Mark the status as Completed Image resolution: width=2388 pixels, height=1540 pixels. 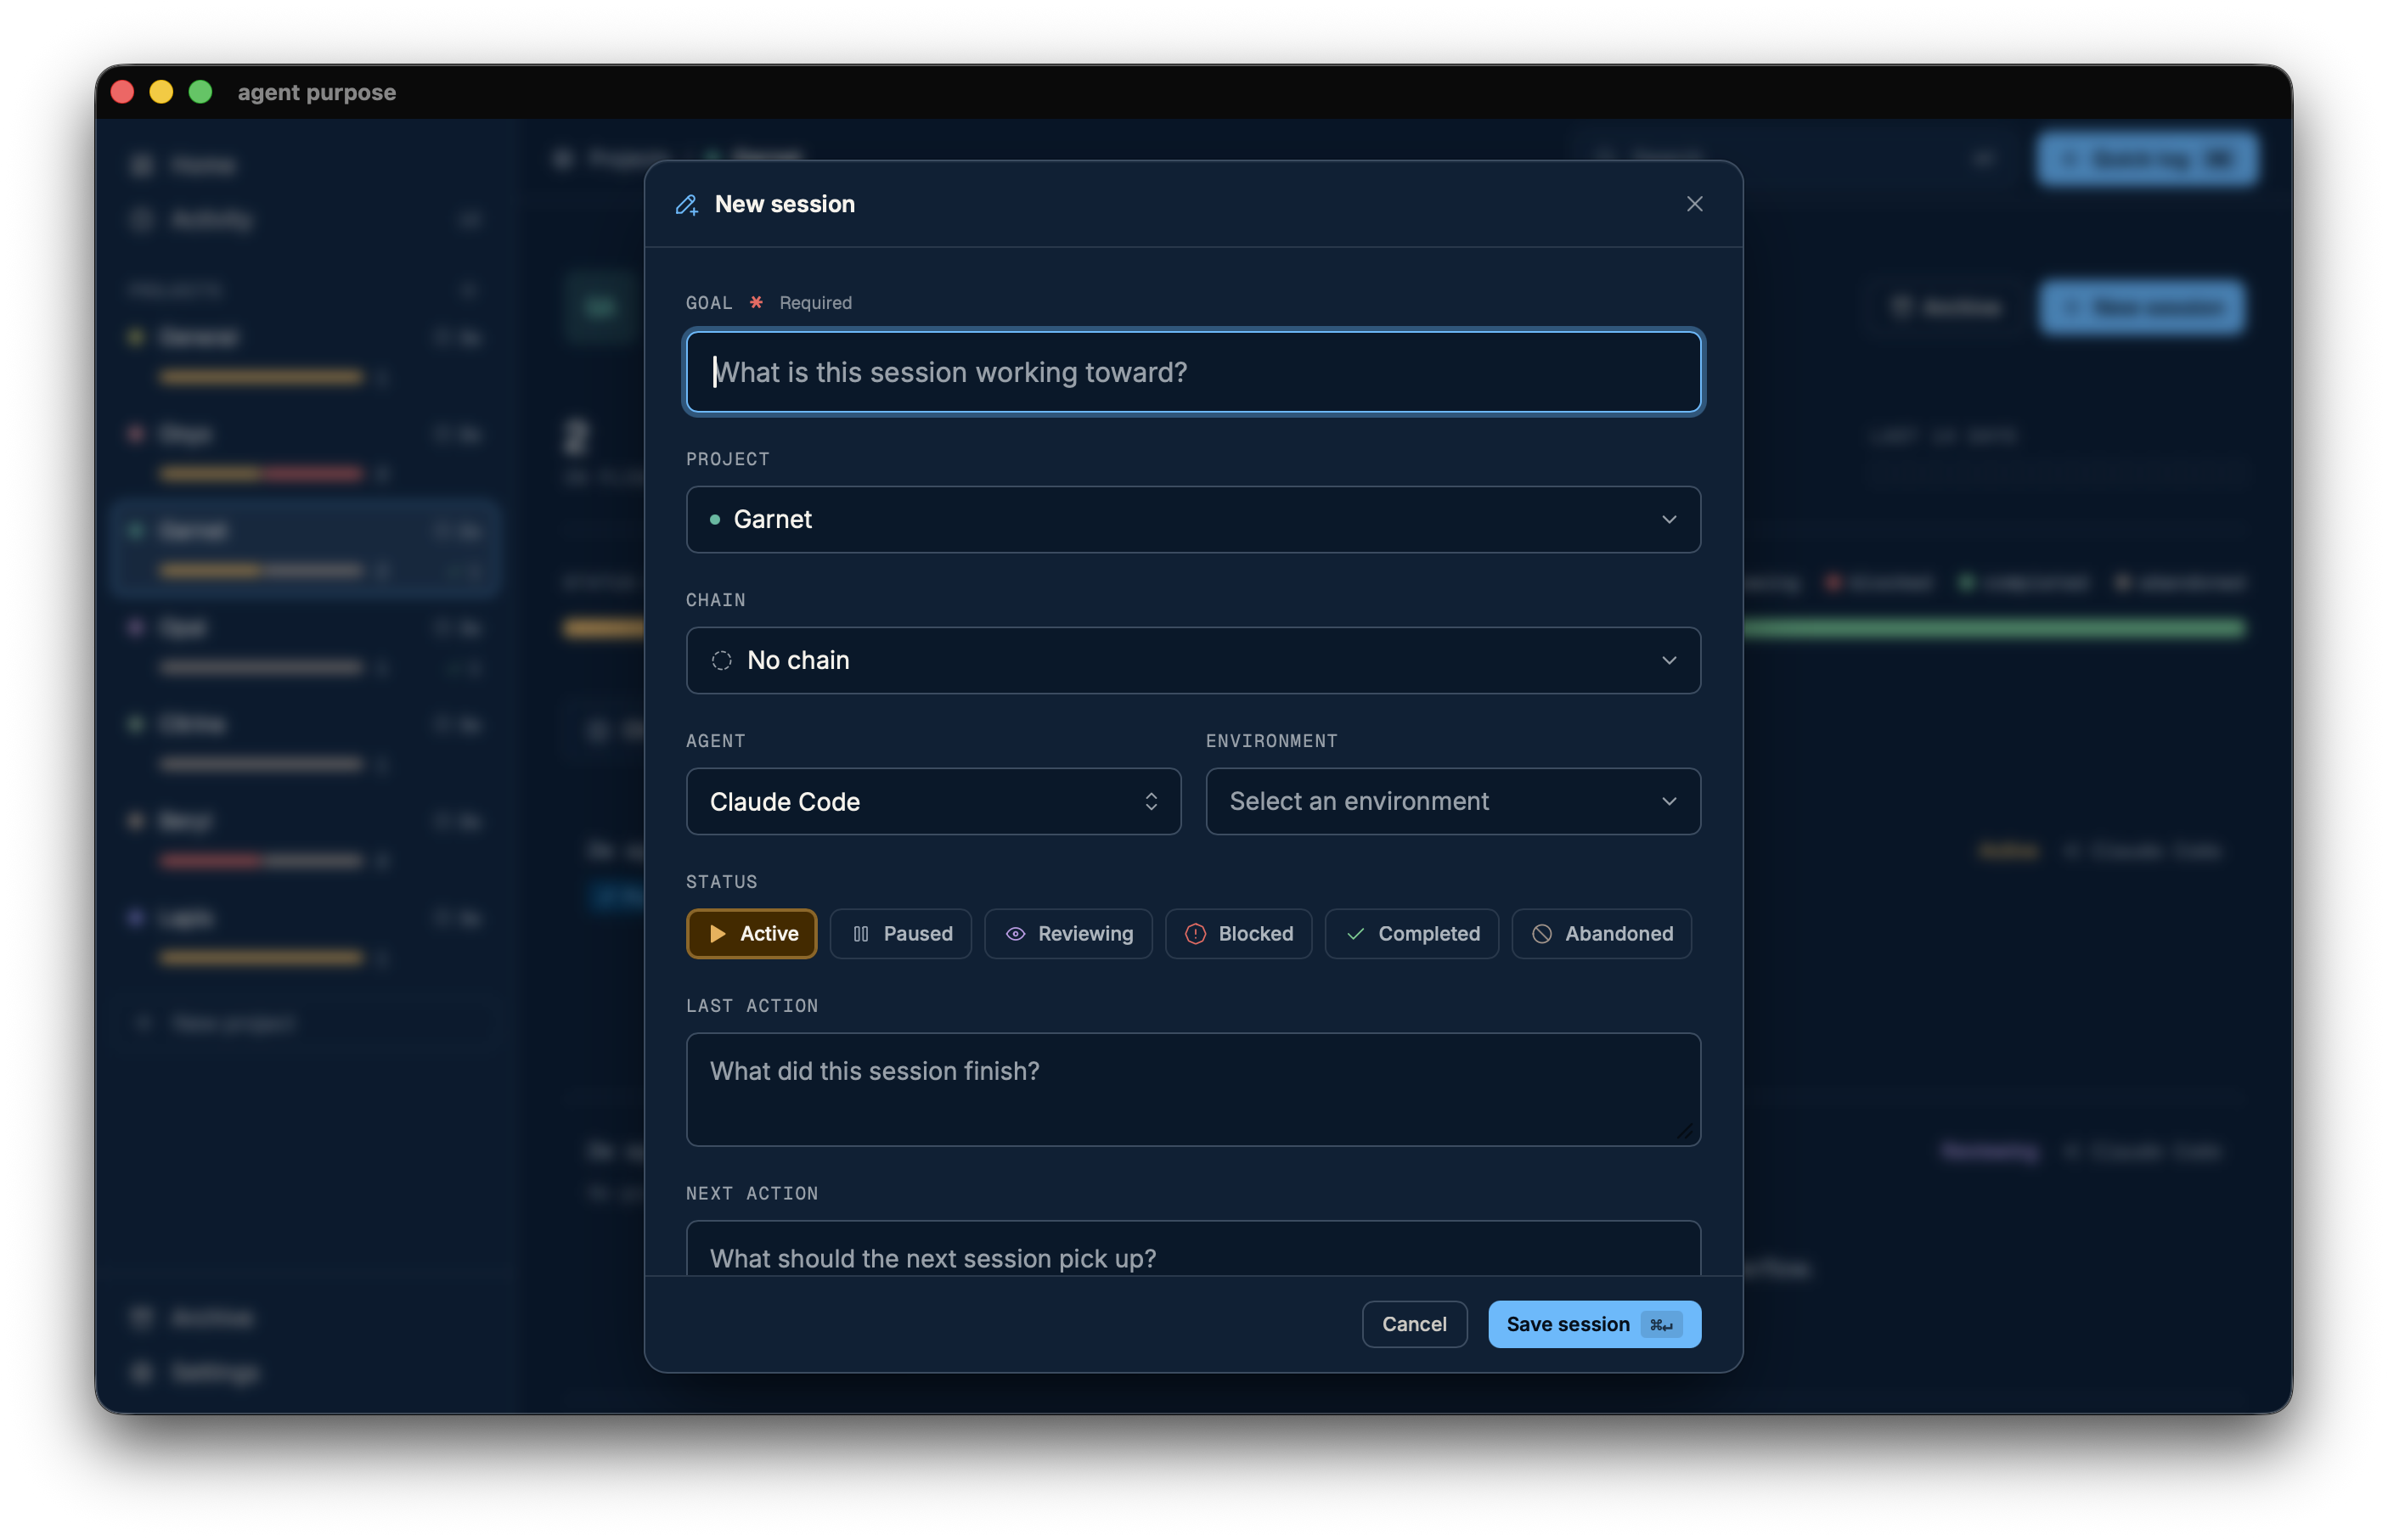click(1411, 933)
